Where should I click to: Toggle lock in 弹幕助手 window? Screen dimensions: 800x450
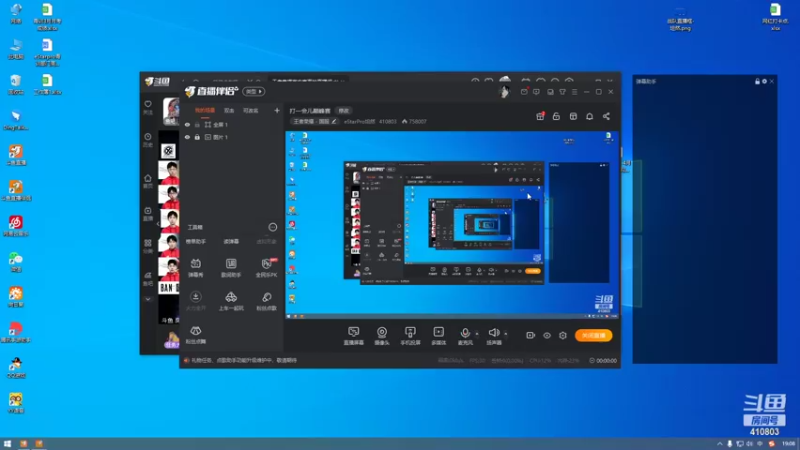tap(758, 82)
